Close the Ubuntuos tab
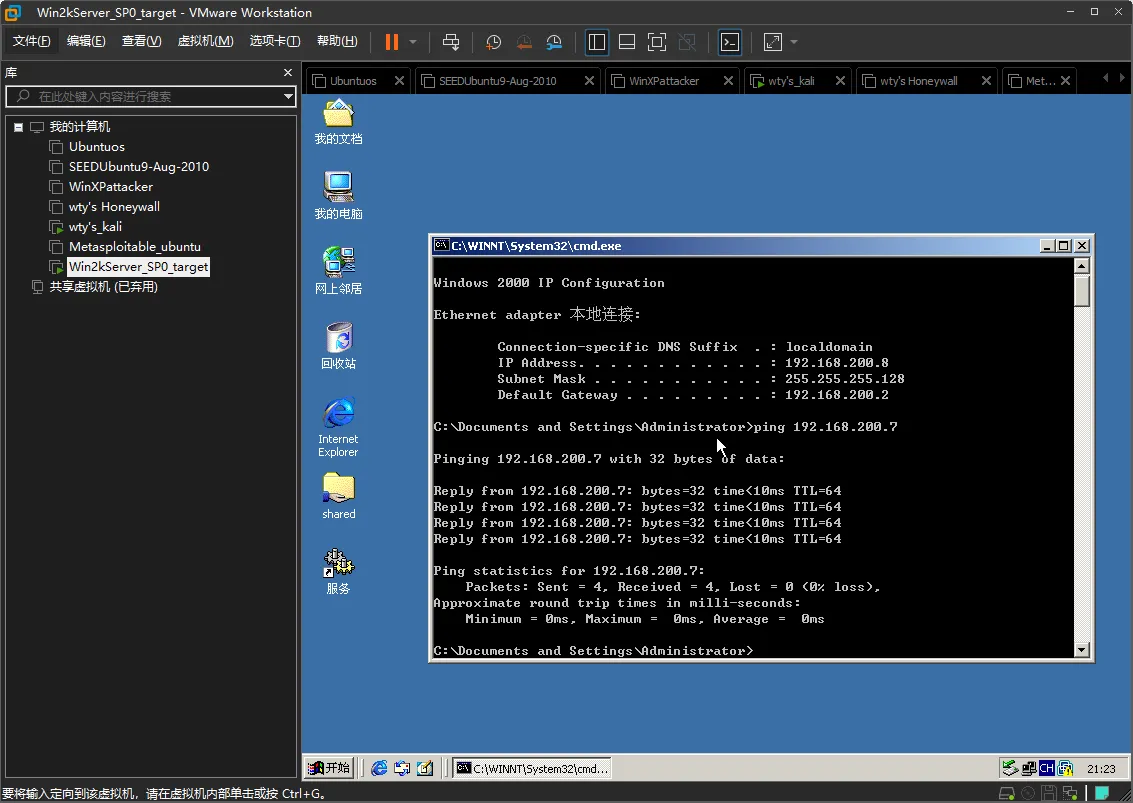This screenshot has width=1133, height=803. [400, 81]
